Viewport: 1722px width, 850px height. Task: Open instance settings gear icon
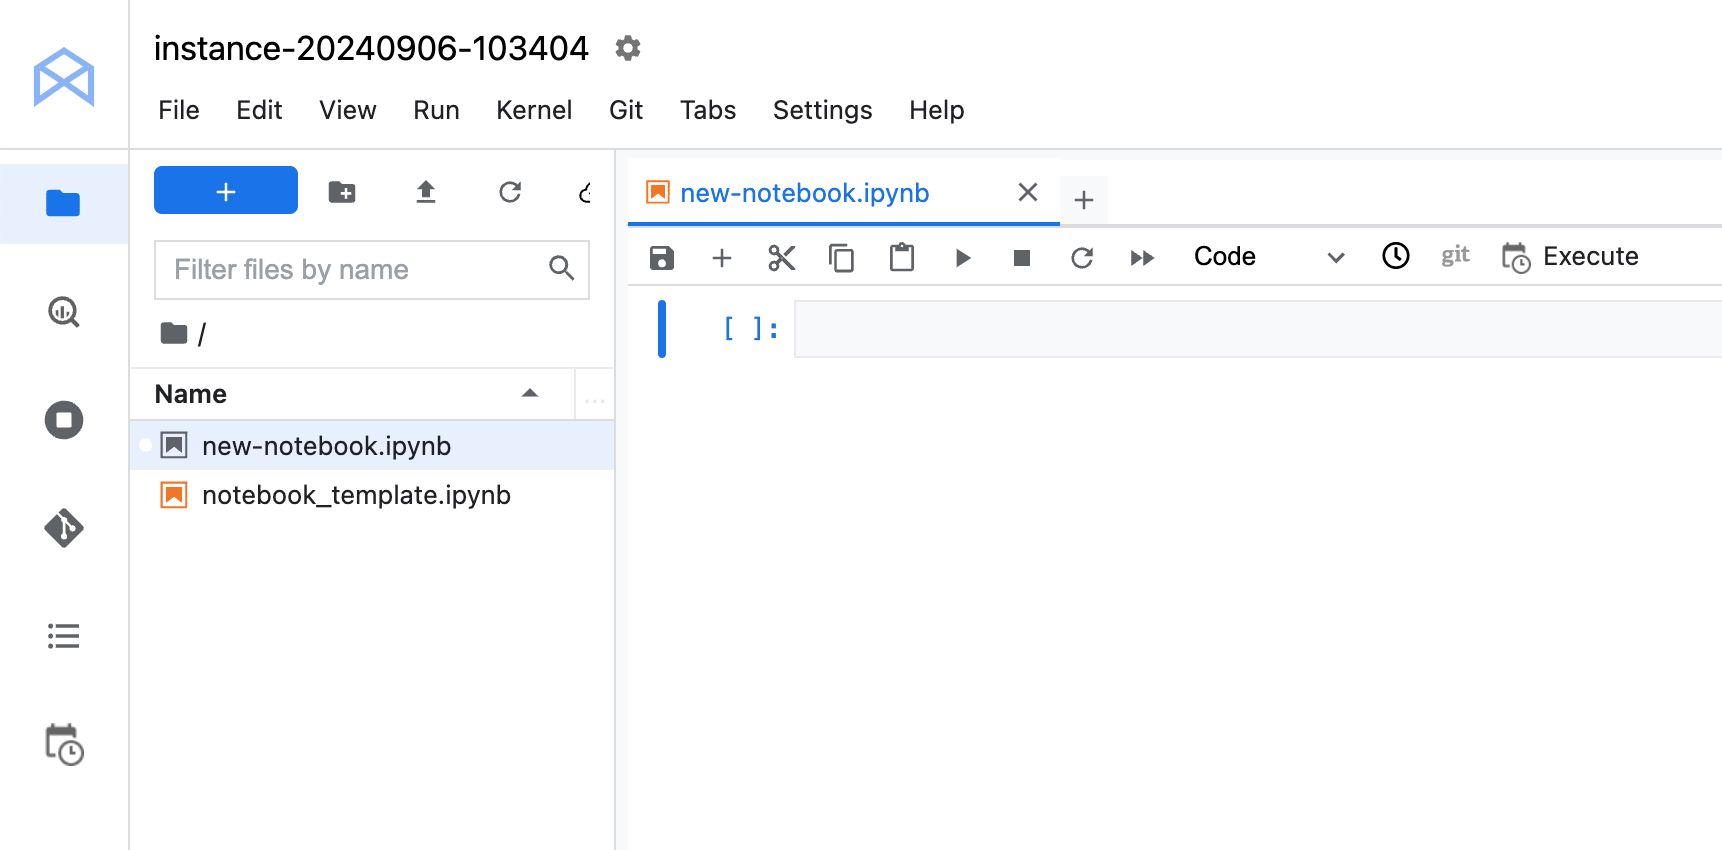pos(627,48)
